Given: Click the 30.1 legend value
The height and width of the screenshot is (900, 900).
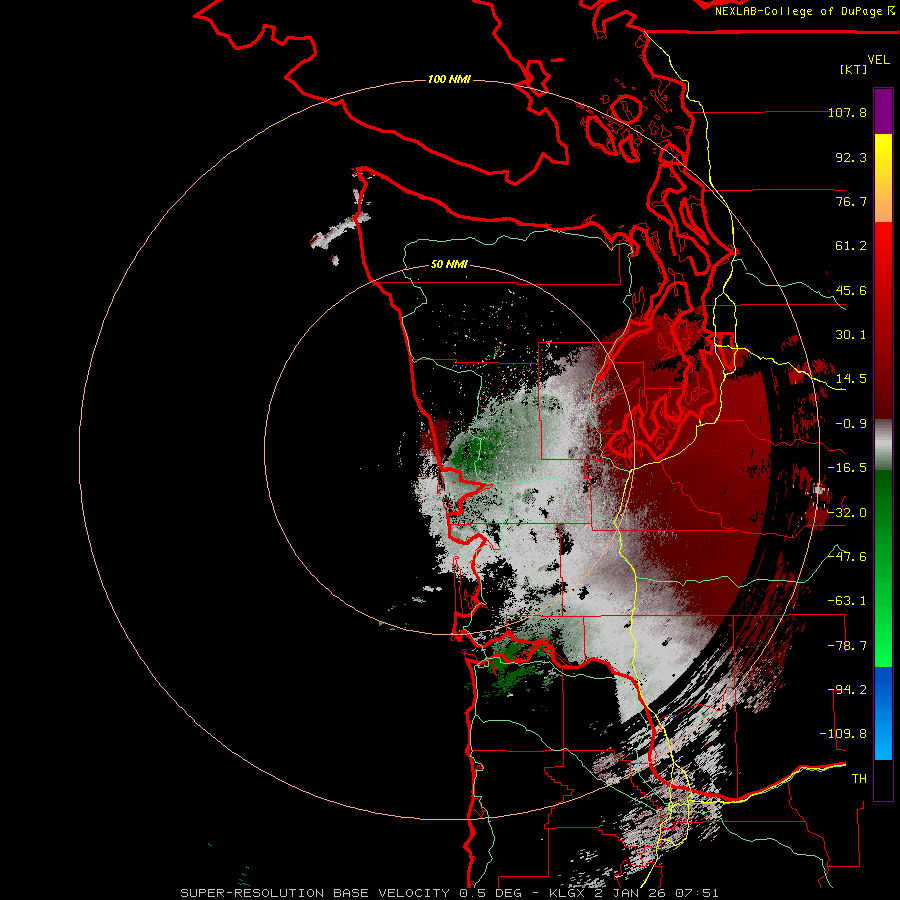Looking at the screenshot, I should (x=851, y=335).
